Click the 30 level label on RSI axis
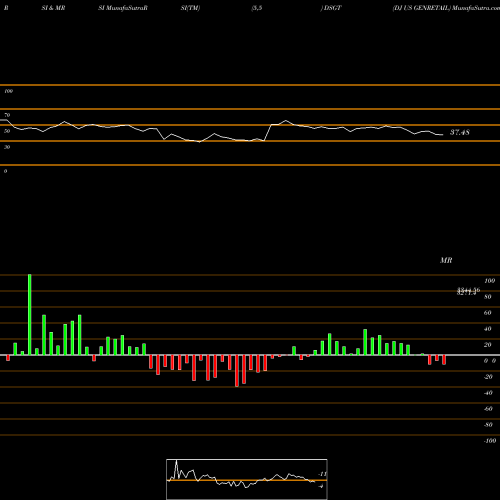Viewport: 500px width, 500px height. pos(7,147)
